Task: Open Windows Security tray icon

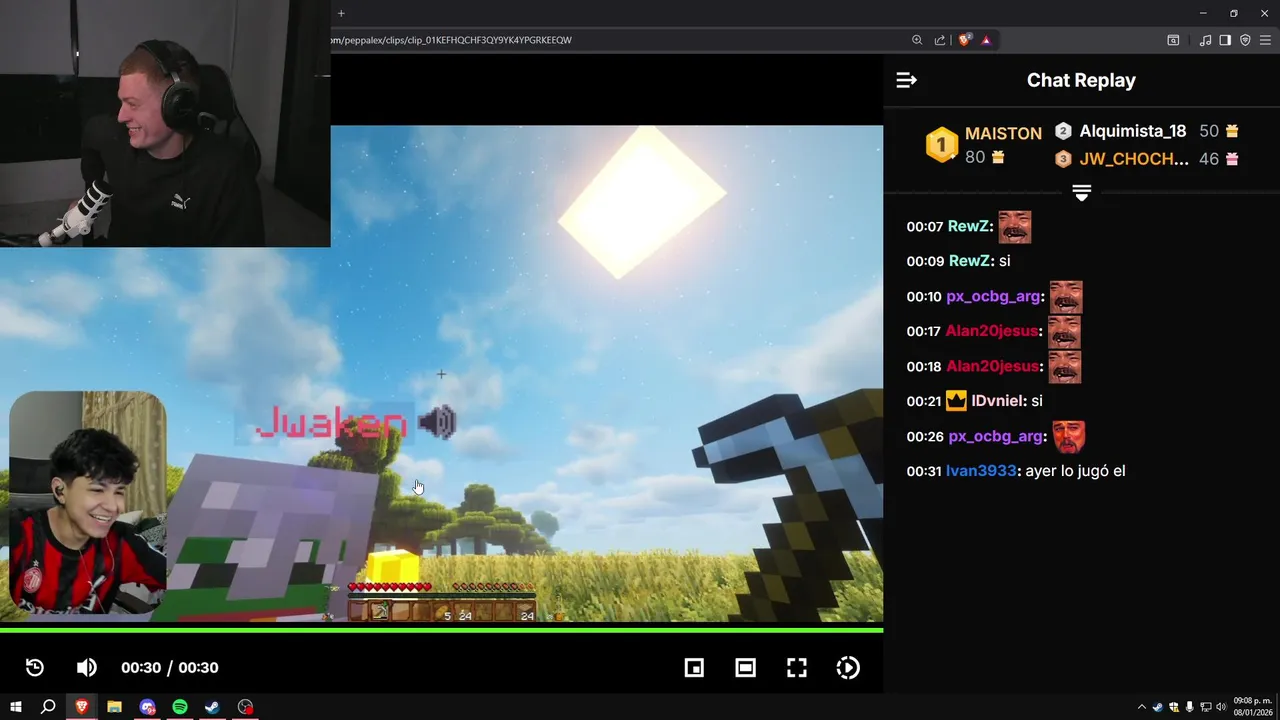Action: click(x=1173, y=707)
